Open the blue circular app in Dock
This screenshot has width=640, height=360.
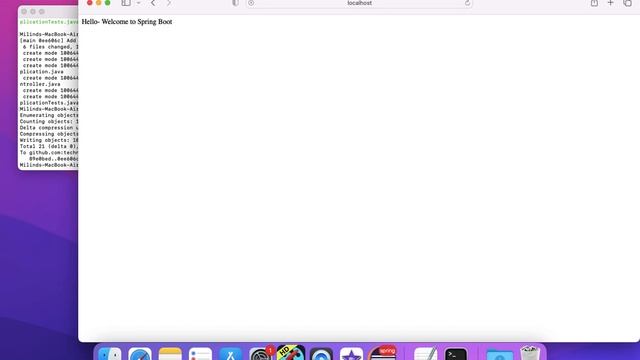[321, 354]
